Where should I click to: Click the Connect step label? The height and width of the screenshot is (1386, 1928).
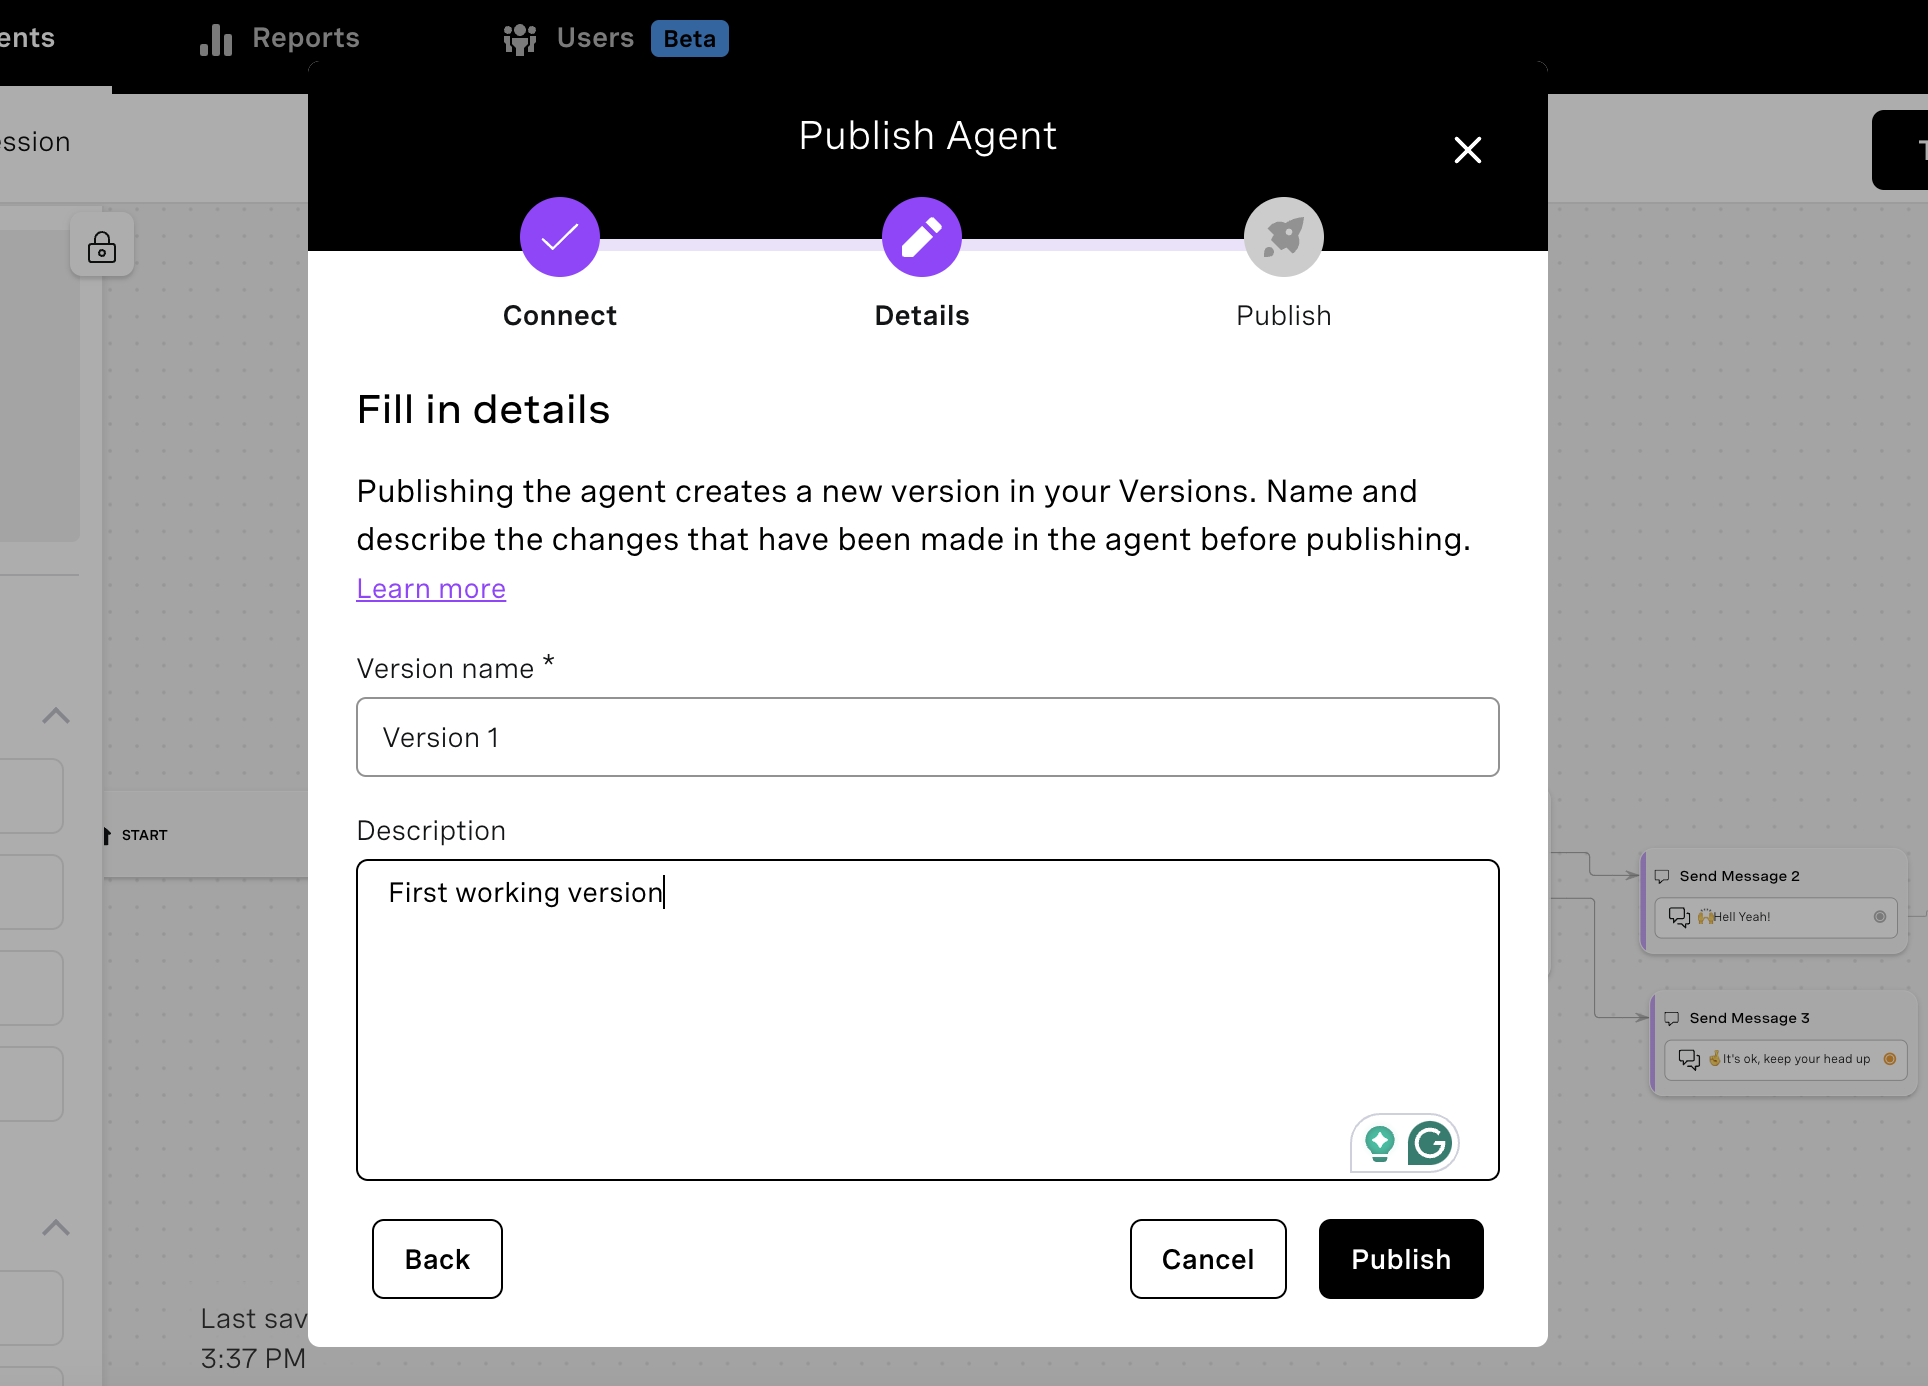pos(560,316)
